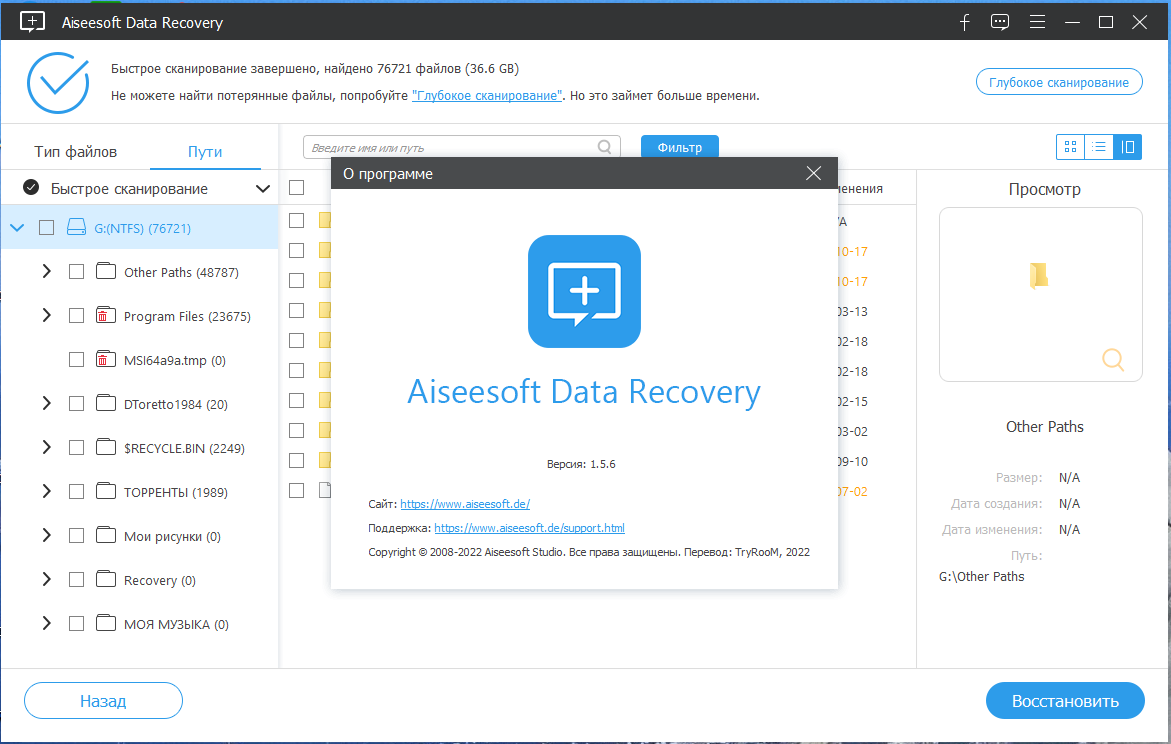This screenshot has width=1171, height=744.
Task: Click the MSI64a9a.tmp deleted-folder icon
Action: coord(106,359)
